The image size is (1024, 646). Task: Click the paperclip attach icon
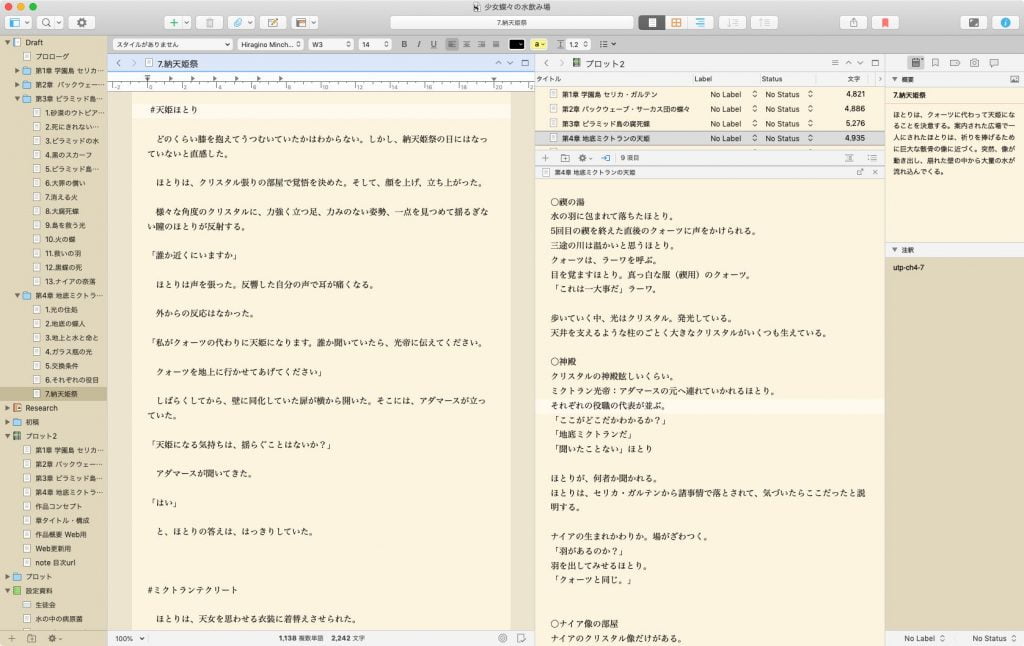[x=238, y=22]
